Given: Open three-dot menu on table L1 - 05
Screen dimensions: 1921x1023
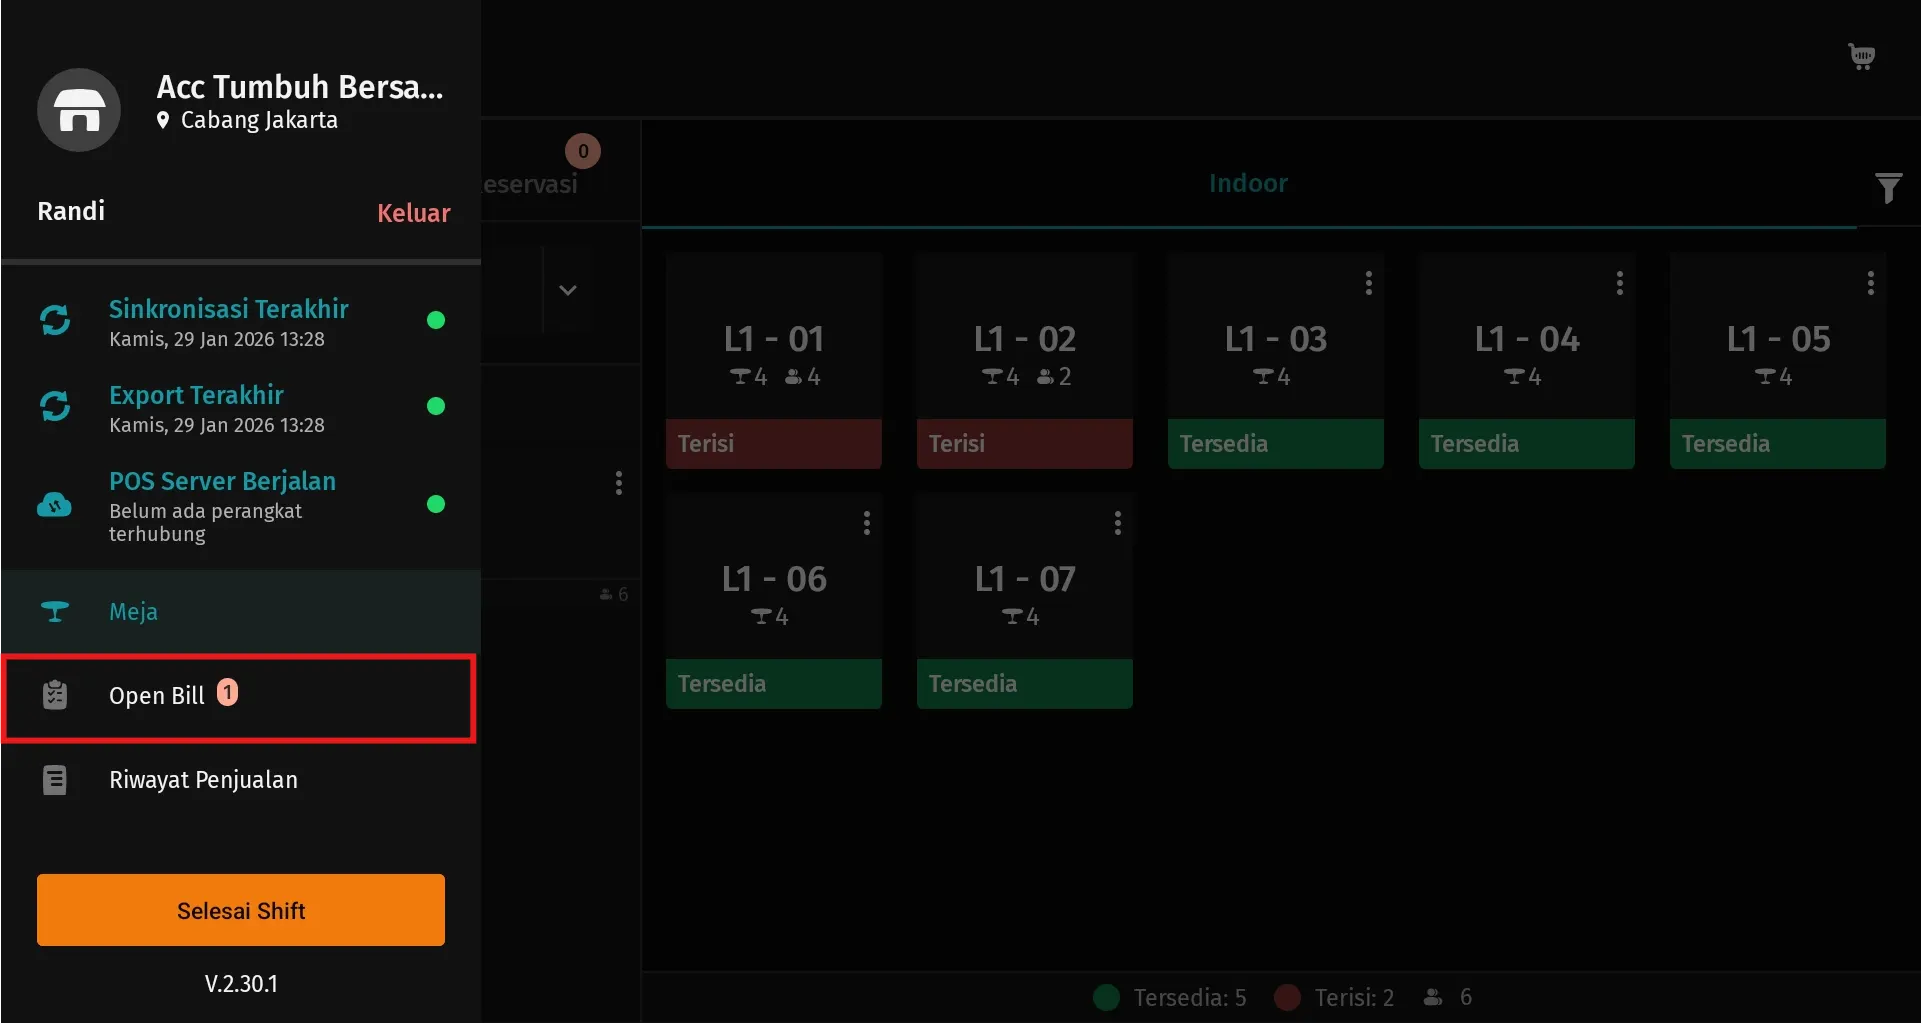Looking at the screenshot, I should coord(1870,283).
